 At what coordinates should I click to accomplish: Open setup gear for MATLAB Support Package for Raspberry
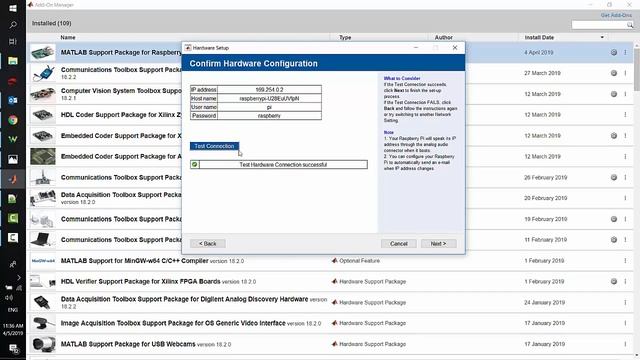613,52
